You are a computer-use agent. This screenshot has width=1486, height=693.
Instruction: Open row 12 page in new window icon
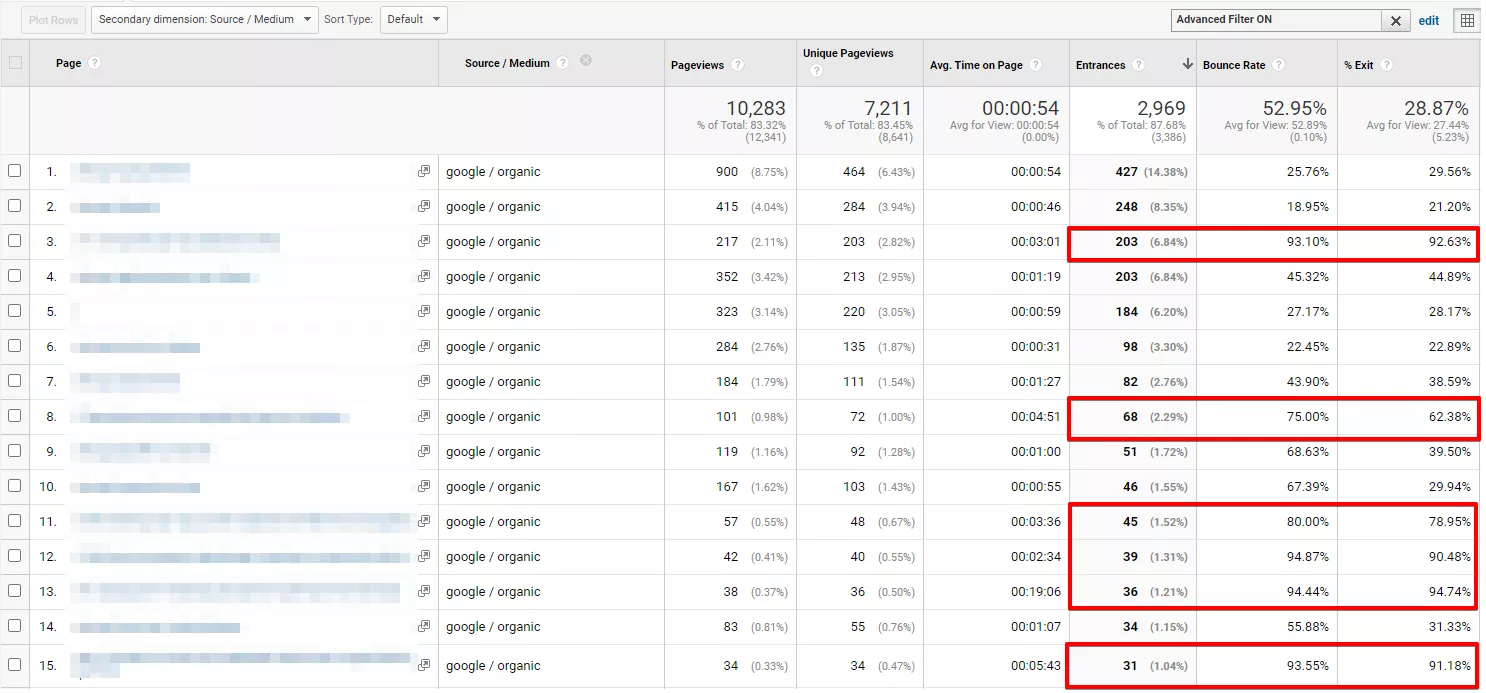click(x=424, y=556)
